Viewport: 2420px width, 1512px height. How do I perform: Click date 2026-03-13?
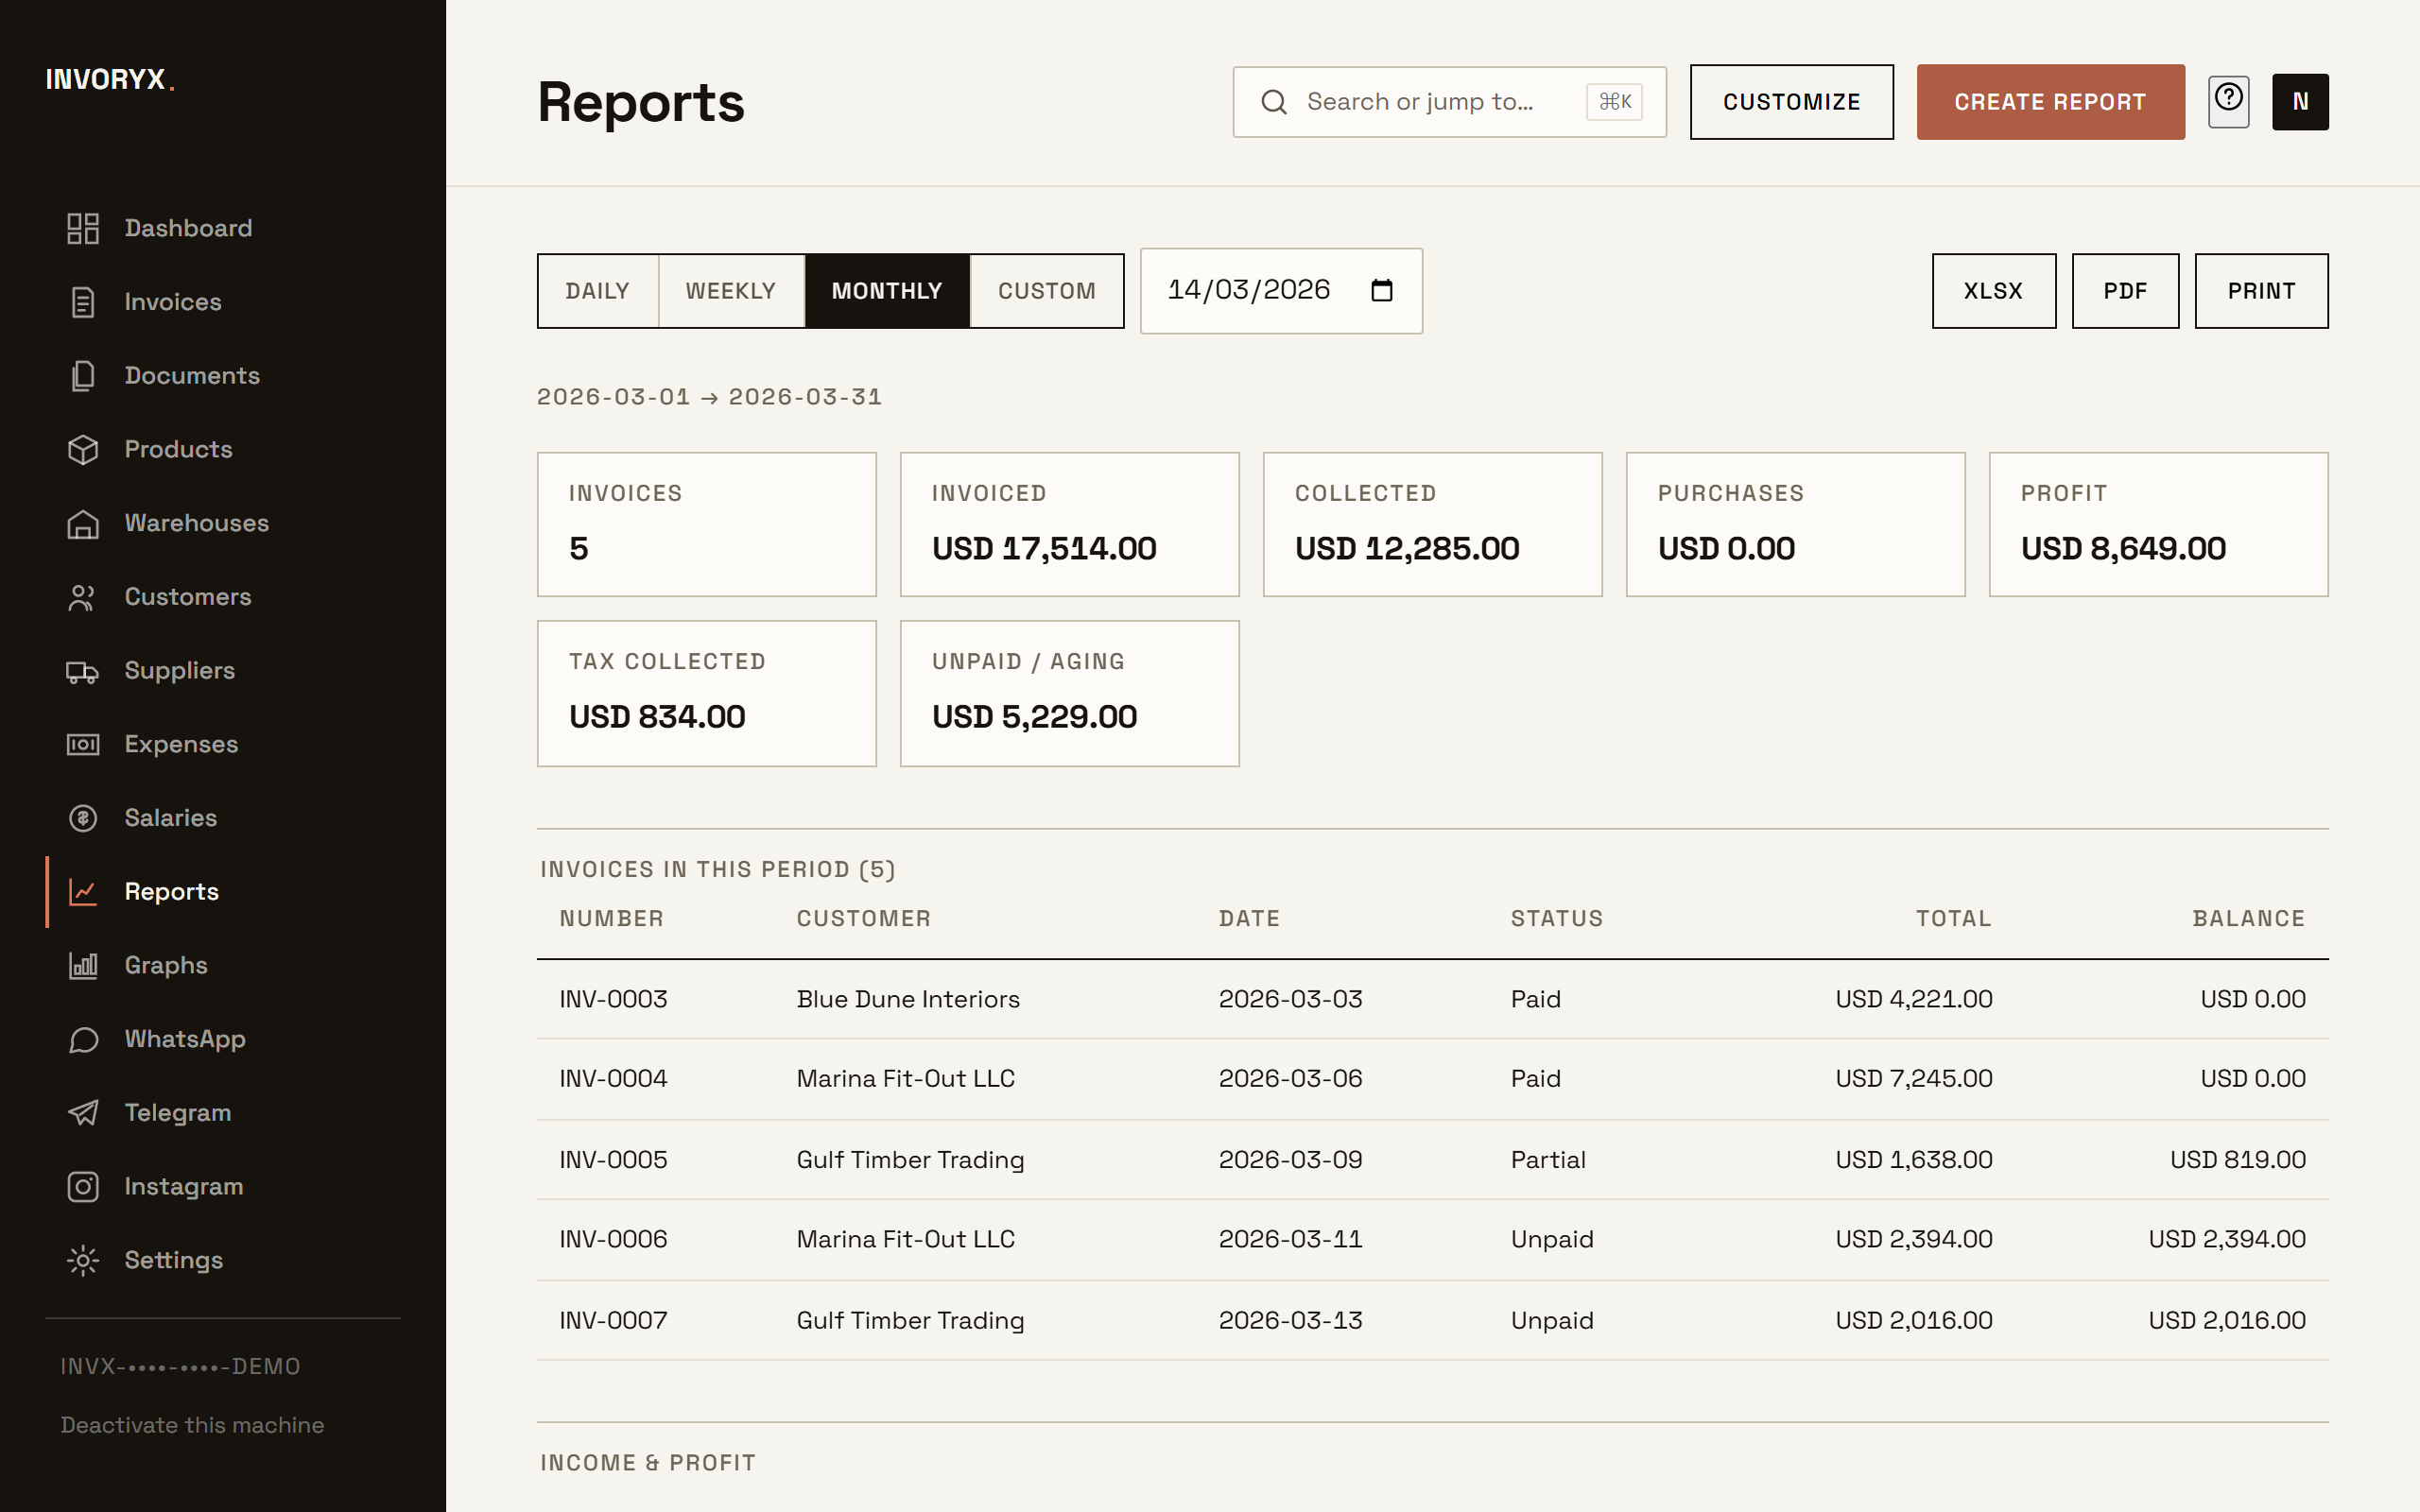(x=1290, y=1320)
